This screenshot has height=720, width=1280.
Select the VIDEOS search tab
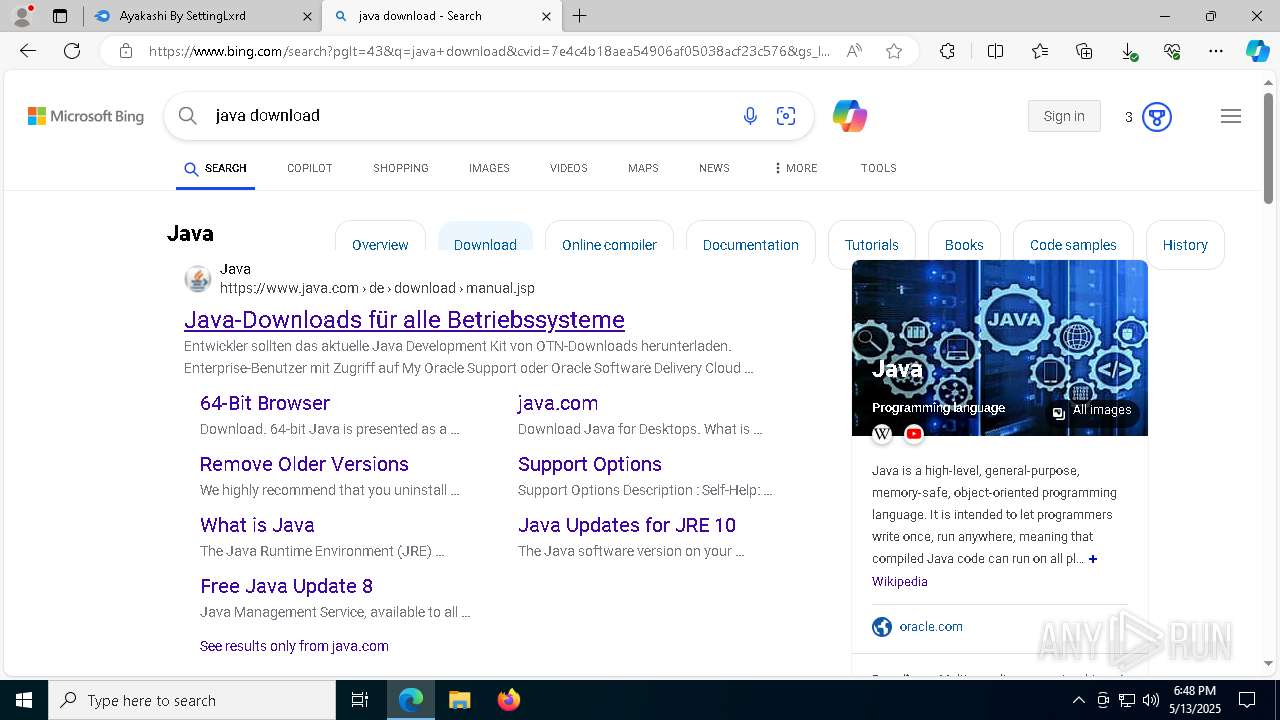point(569,168)
